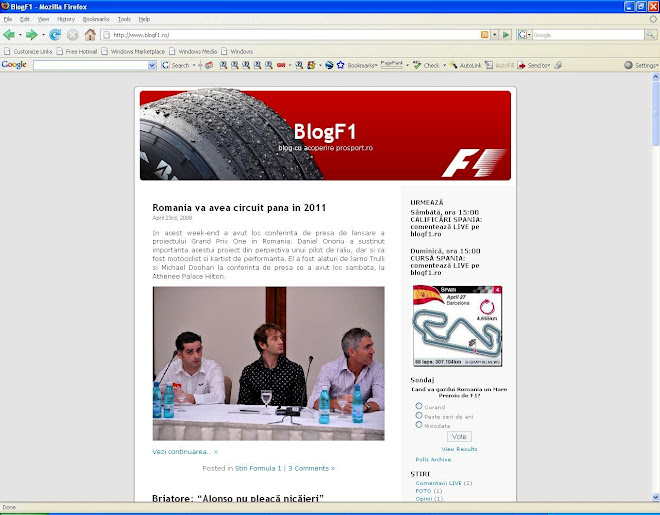Select the Peste zeci de ani poll option
This screenshot has height=515, width=660.
419,416
